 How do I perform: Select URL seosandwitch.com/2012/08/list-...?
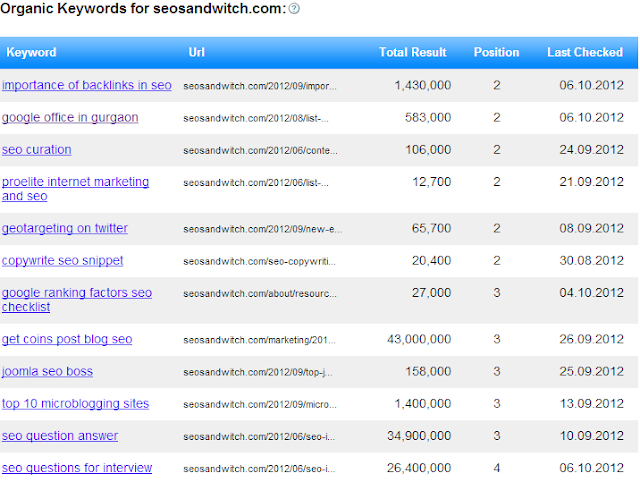pos(256,118)
